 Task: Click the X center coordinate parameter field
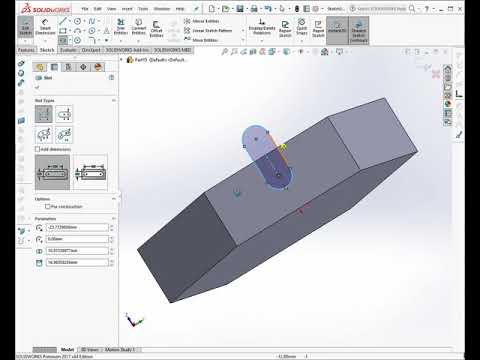click(77, 227)
